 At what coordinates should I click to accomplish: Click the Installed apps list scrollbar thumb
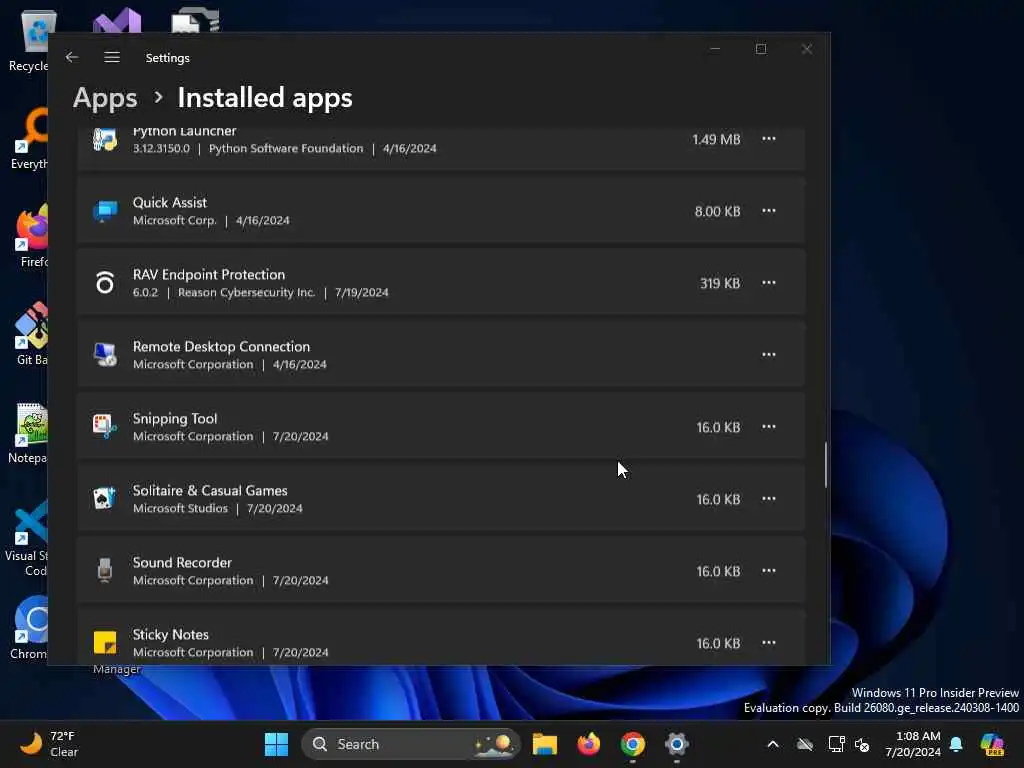tap(825, 465)
